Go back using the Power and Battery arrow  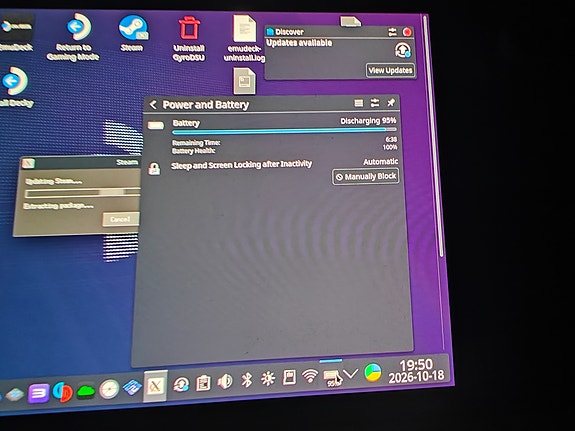(x=153, y=105)
